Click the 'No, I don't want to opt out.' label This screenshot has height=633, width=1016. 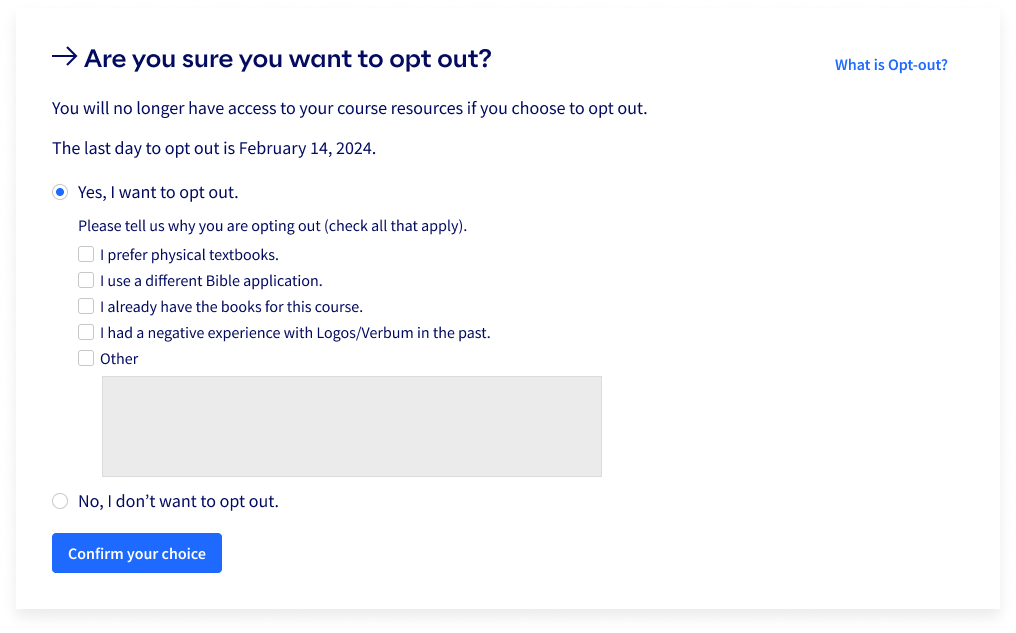178,501
